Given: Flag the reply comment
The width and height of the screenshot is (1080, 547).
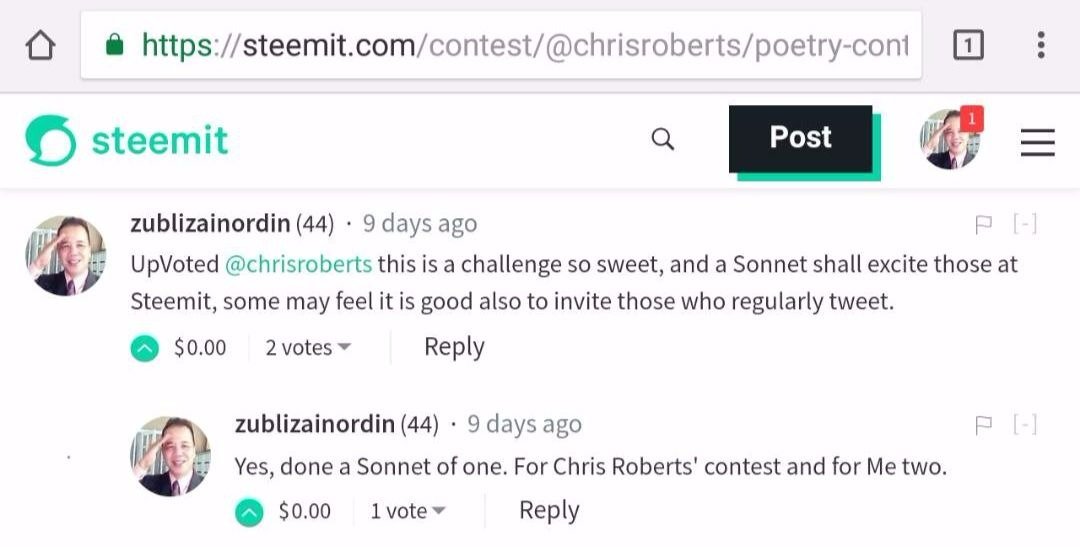Looking at the screenshot, I should (x=983, y=425).
